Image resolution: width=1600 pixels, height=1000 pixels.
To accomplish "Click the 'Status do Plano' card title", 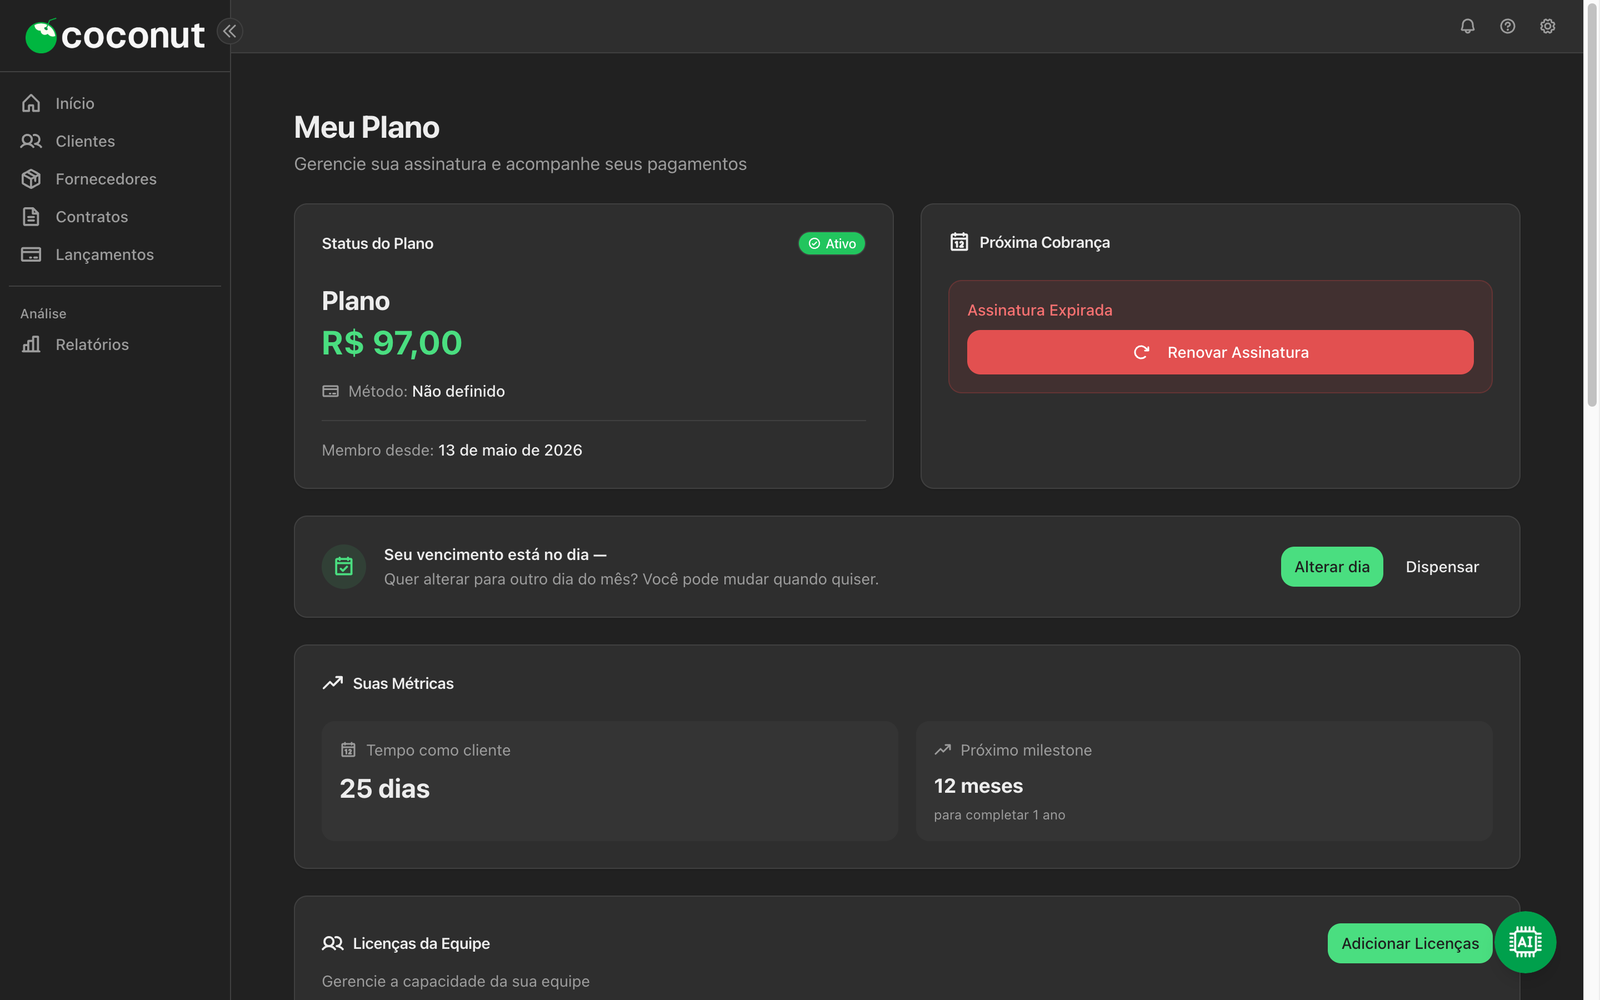I will (378, 243).
